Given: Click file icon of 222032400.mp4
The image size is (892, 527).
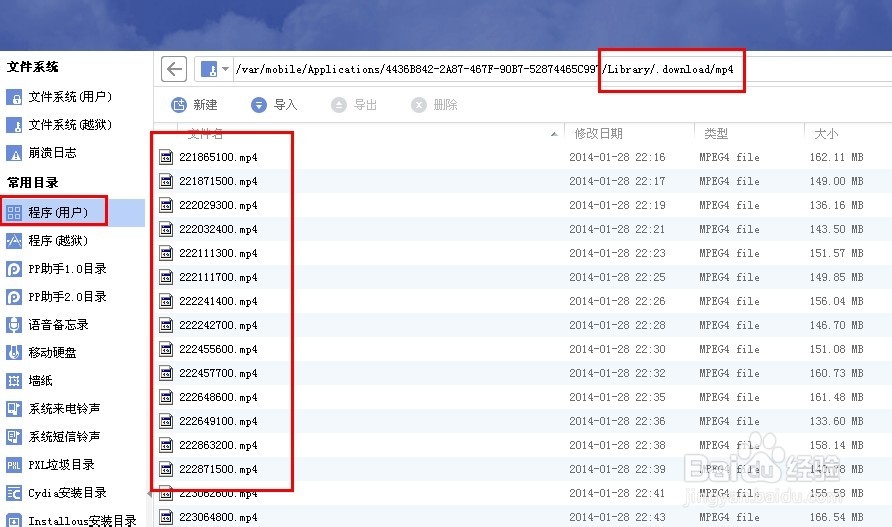Looking at the screenshot, I should click(166, 229).
